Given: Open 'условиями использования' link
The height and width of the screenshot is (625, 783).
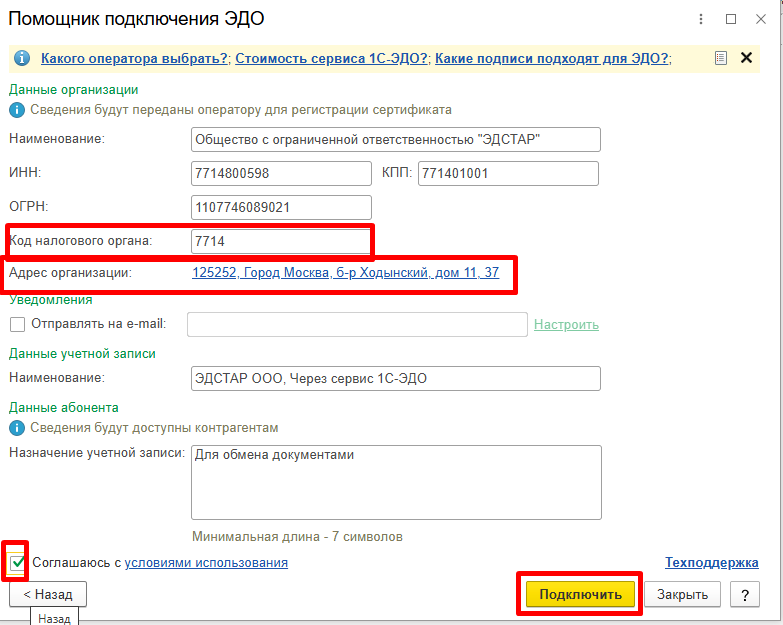Looking at the screenshot, I should (206, 563).
